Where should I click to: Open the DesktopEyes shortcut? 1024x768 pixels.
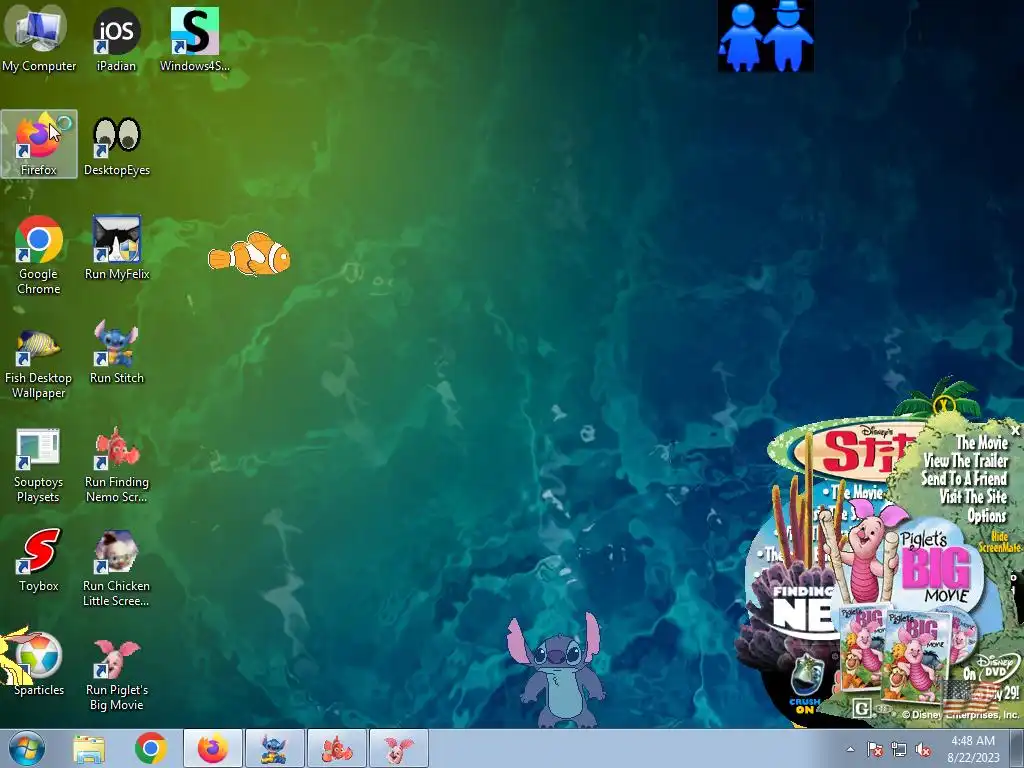click(116, 146)
